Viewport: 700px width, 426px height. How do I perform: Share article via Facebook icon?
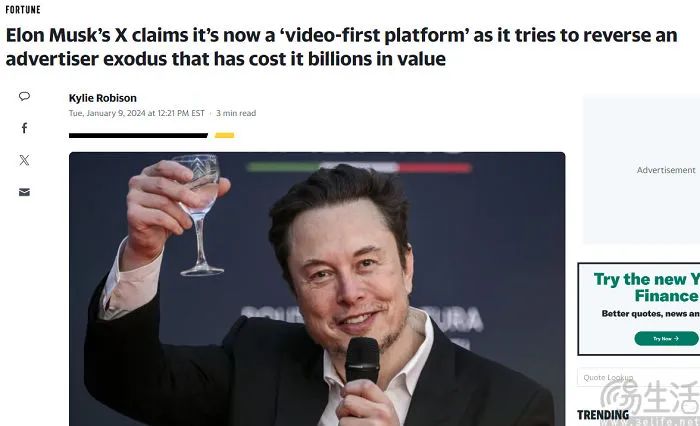[x=25, y=128]
